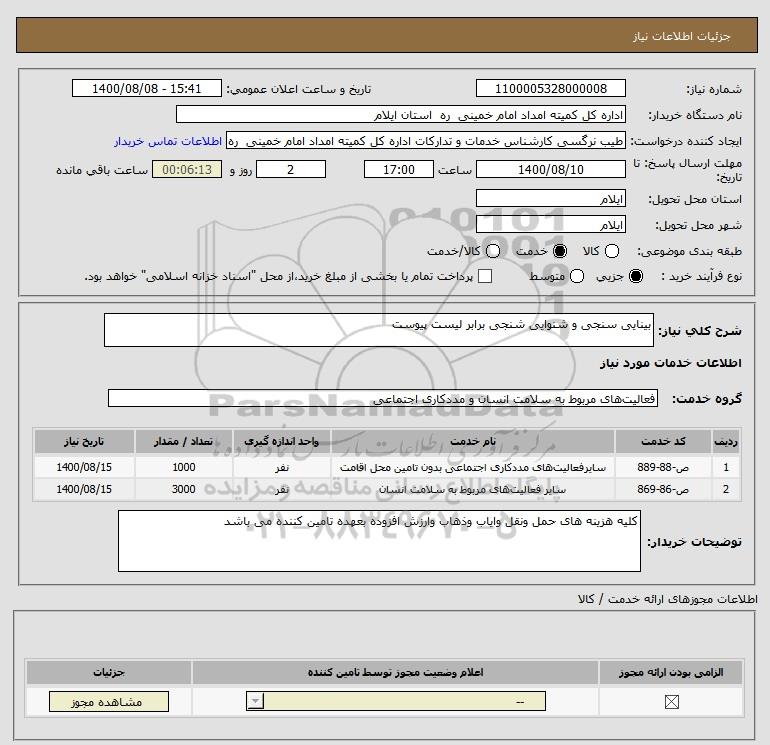Open اطلاعات تماس خریدار link

pyautogui.click(x=168, y=141)
